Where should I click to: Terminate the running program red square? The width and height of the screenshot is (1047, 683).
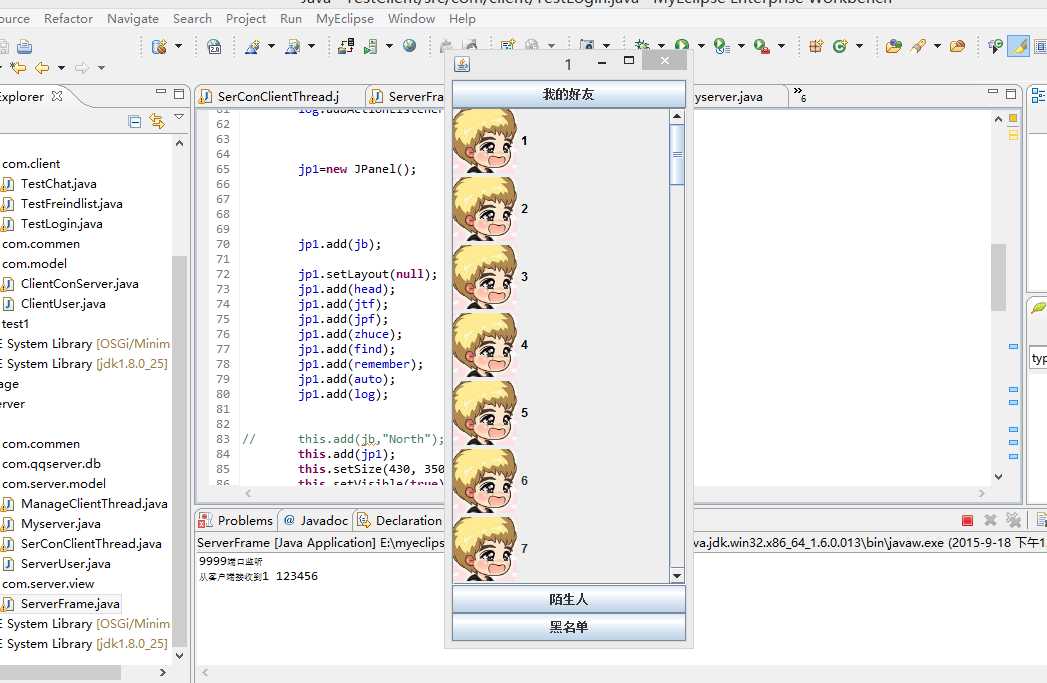coord(967,520)
